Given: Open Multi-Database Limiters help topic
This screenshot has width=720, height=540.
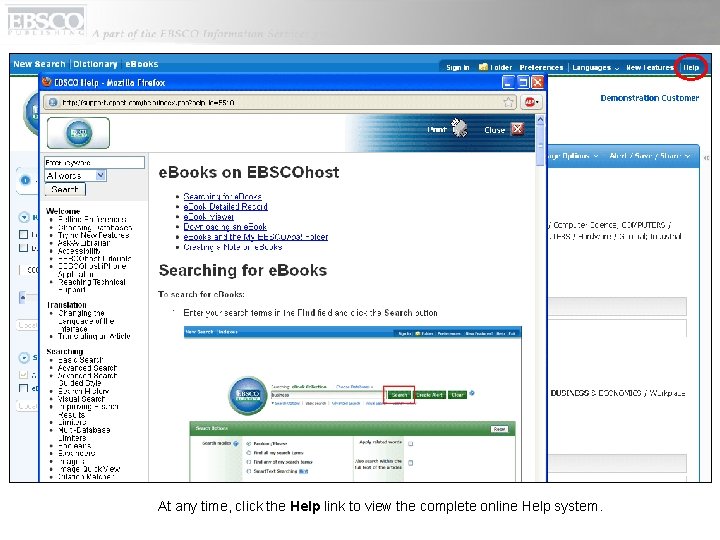Looking at the screenshot, I should (x=84, y=434).
